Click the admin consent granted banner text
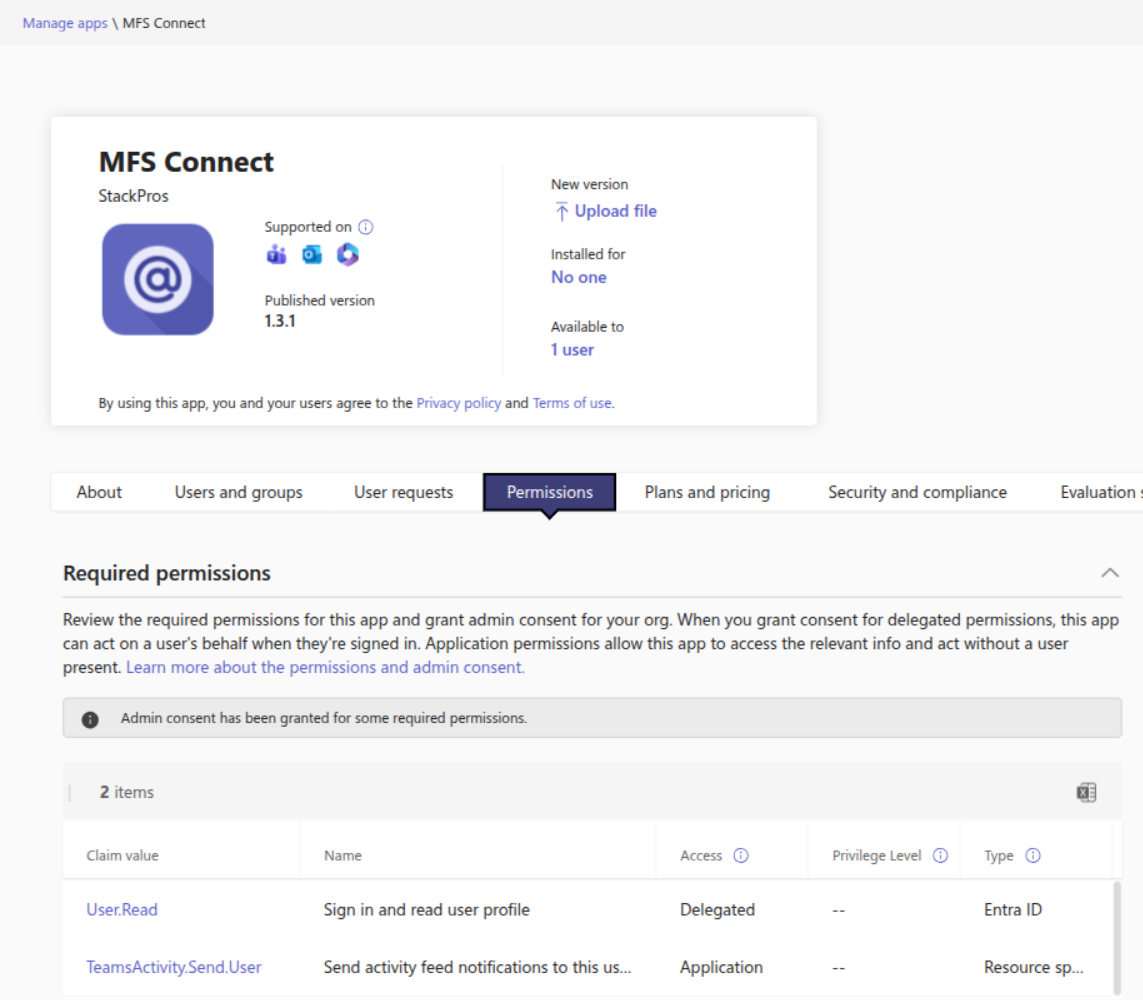 (324, 718)
